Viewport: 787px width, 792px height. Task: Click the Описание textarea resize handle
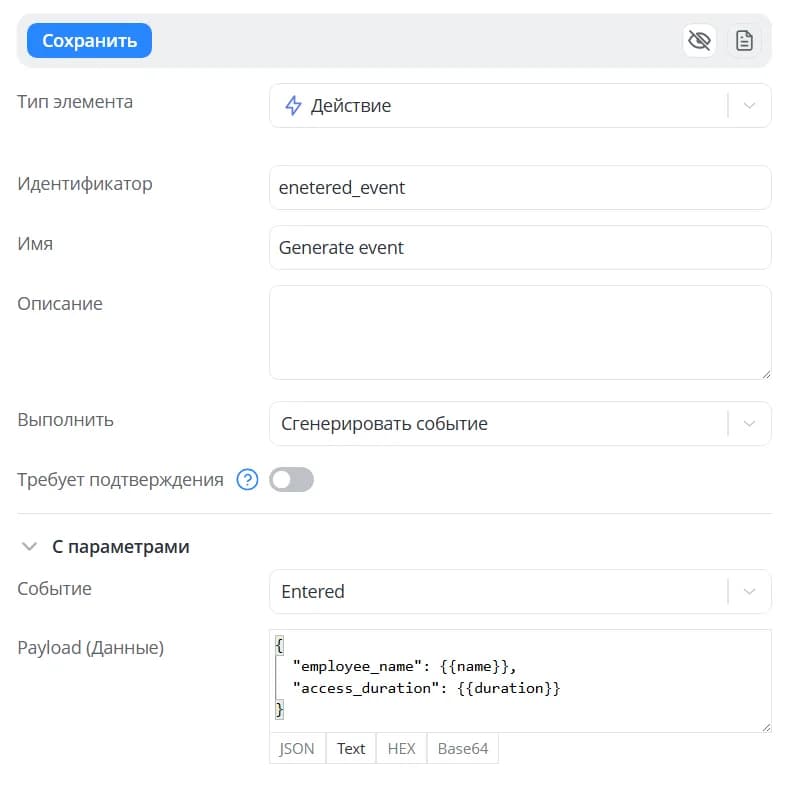[766, 374]
